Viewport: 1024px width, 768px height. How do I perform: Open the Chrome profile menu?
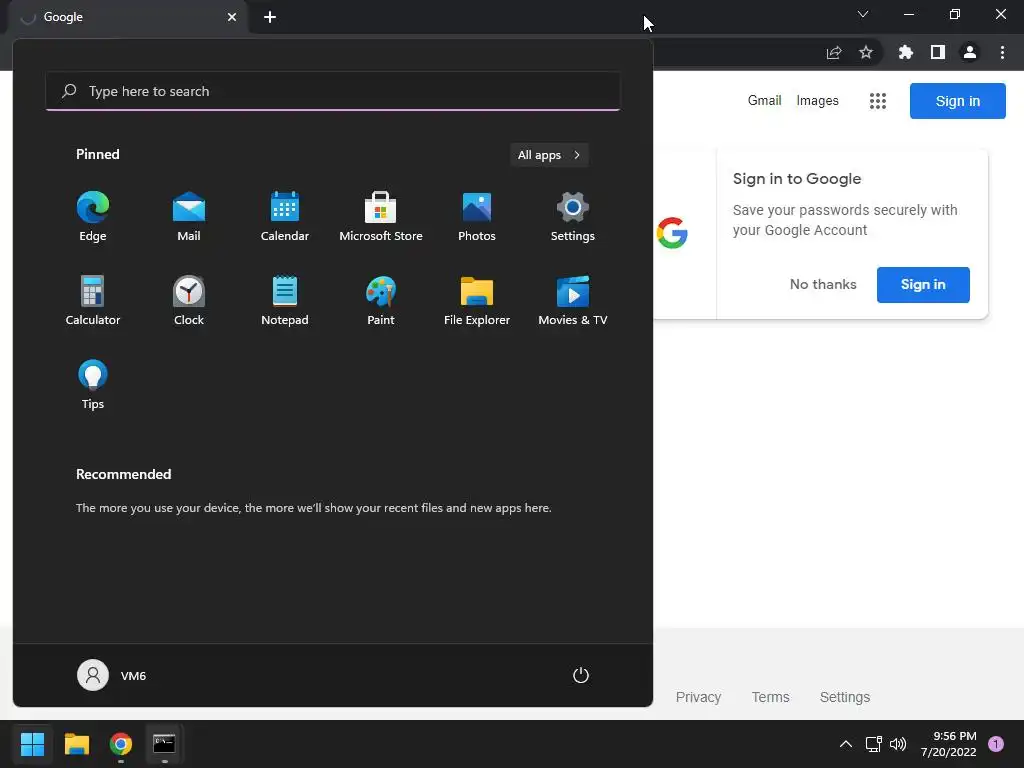pyautogui.click(x=970, y=52)
